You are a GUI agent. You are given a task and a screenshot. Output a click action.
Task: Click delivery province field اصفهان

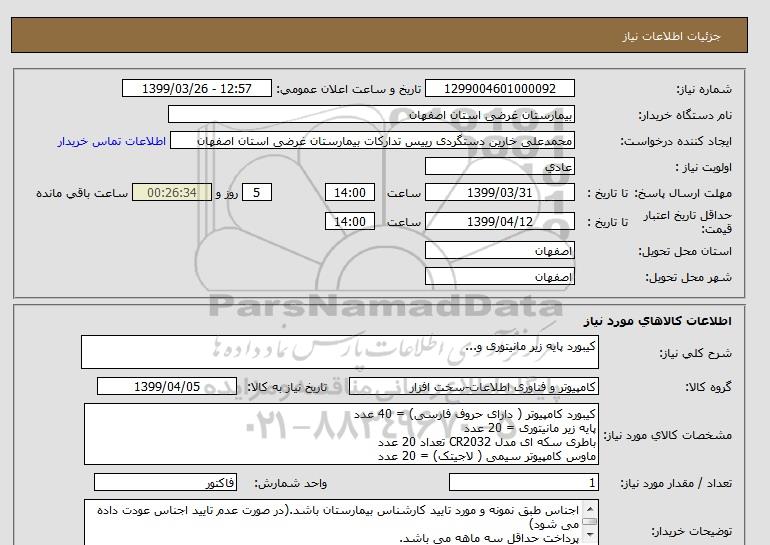[499, 250]
